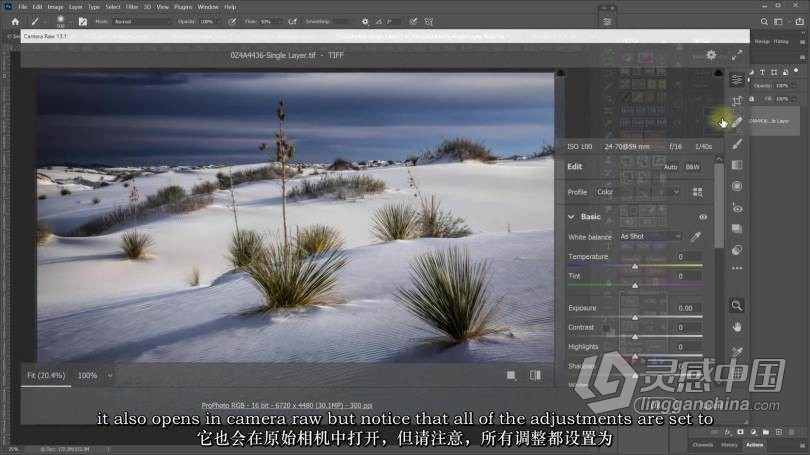Toggle pressure for size icon
The width and height of the screenshot is (810, 455).
pyautogui.click(x=413, y=22)
